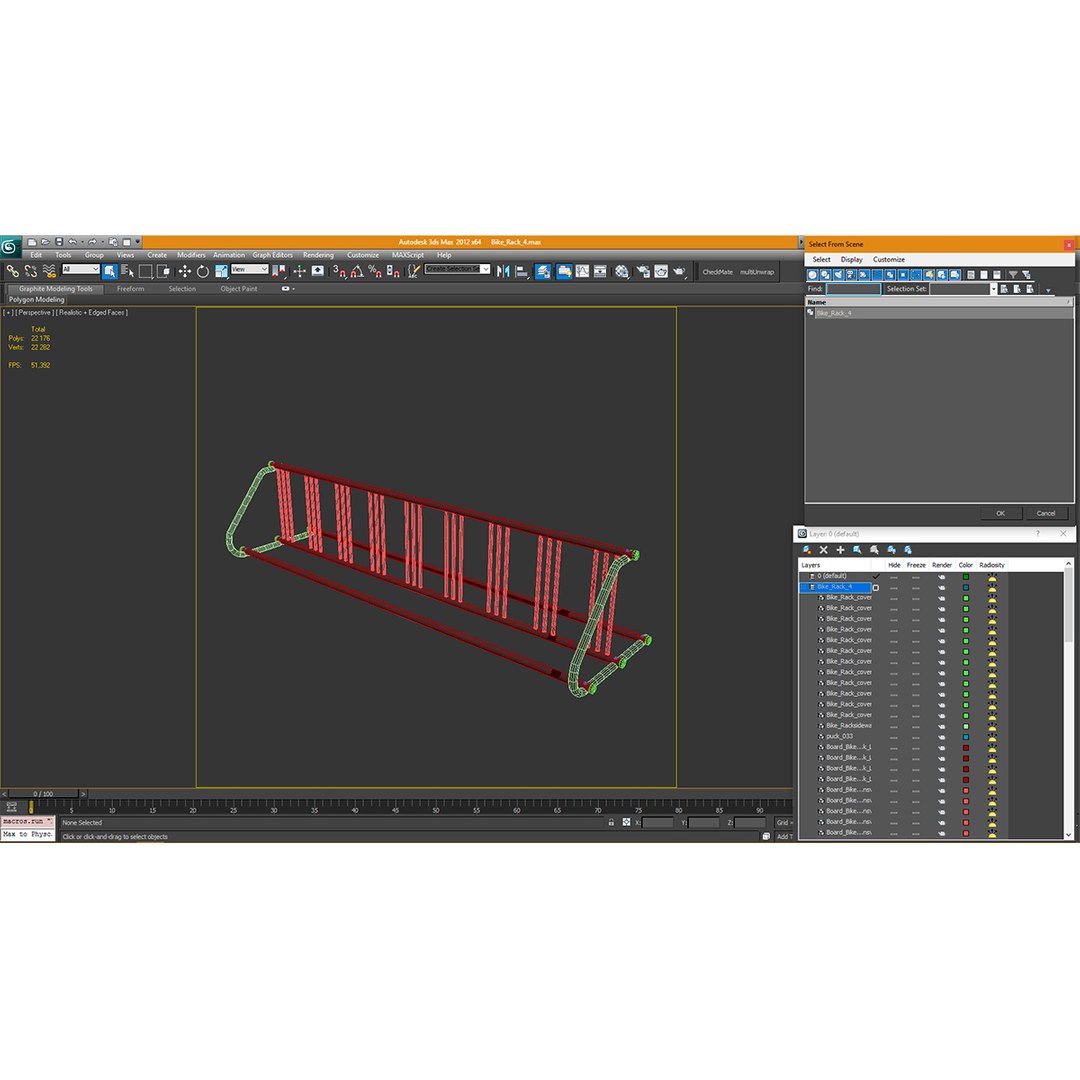
Task: Toggle Display Shapes filter in Select From Scene
Action: [826, 275]
